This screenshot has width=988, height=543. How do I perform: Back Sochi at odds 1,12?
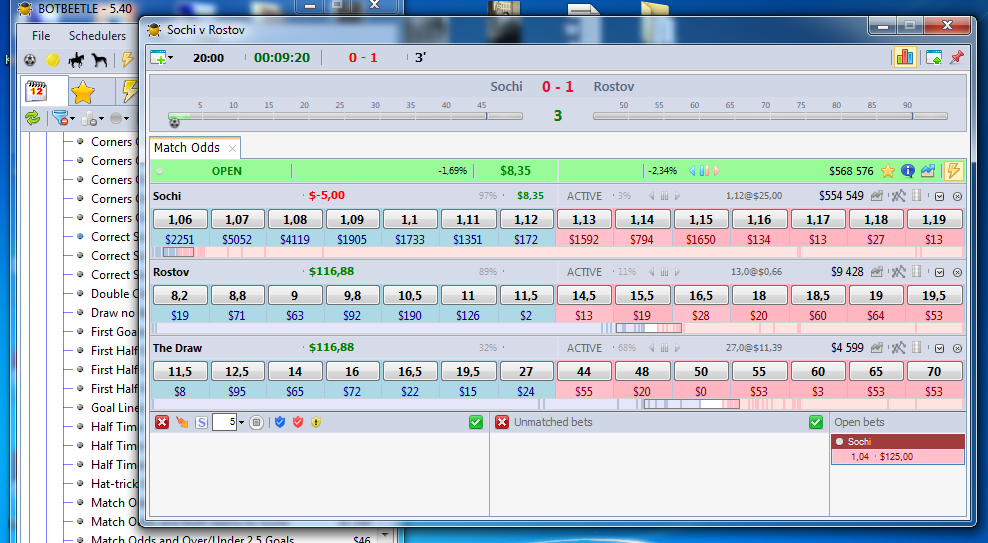(526, 219)
